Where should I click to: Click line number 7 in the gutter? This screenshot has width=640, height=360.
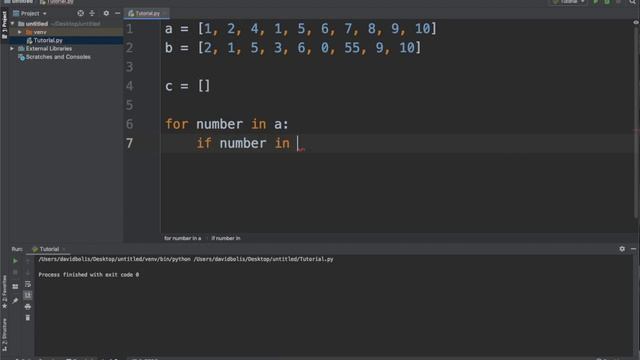(129, 143)
